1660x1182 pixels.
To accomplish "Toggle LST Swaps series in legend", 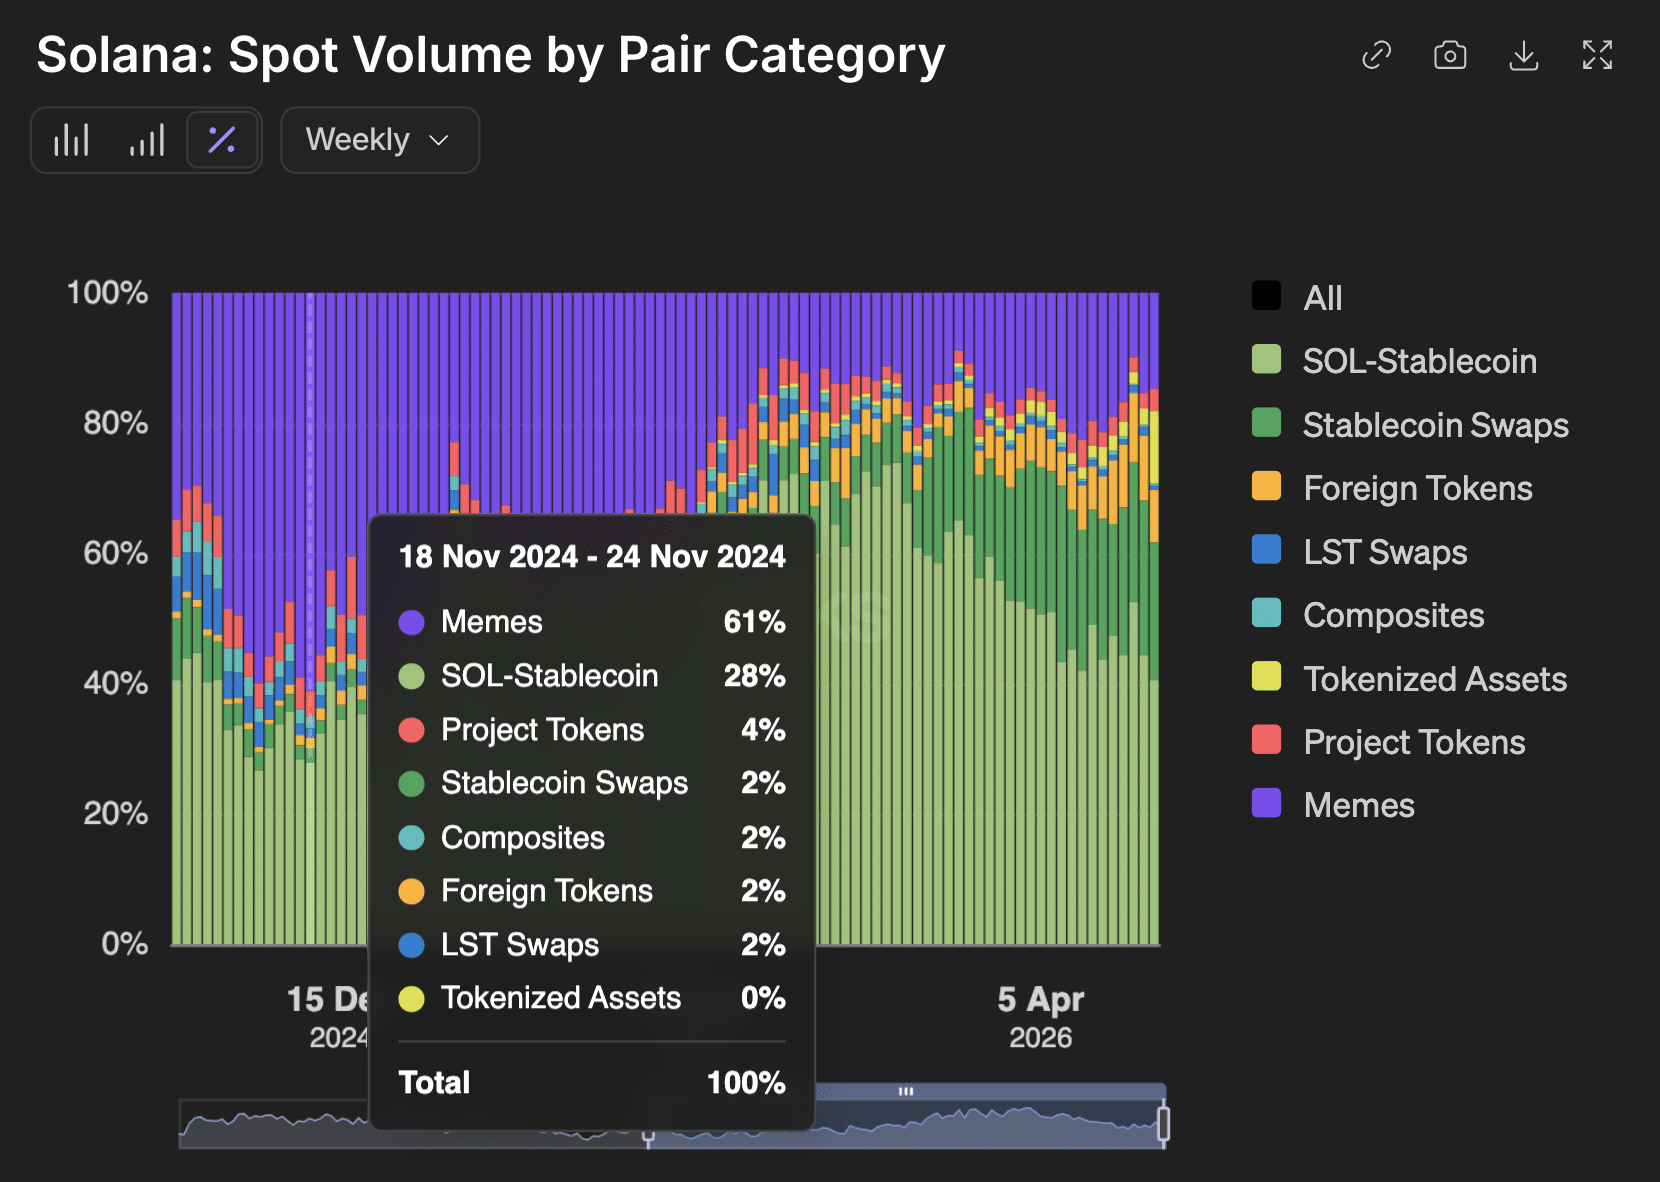I will [x=1359, y=551].
